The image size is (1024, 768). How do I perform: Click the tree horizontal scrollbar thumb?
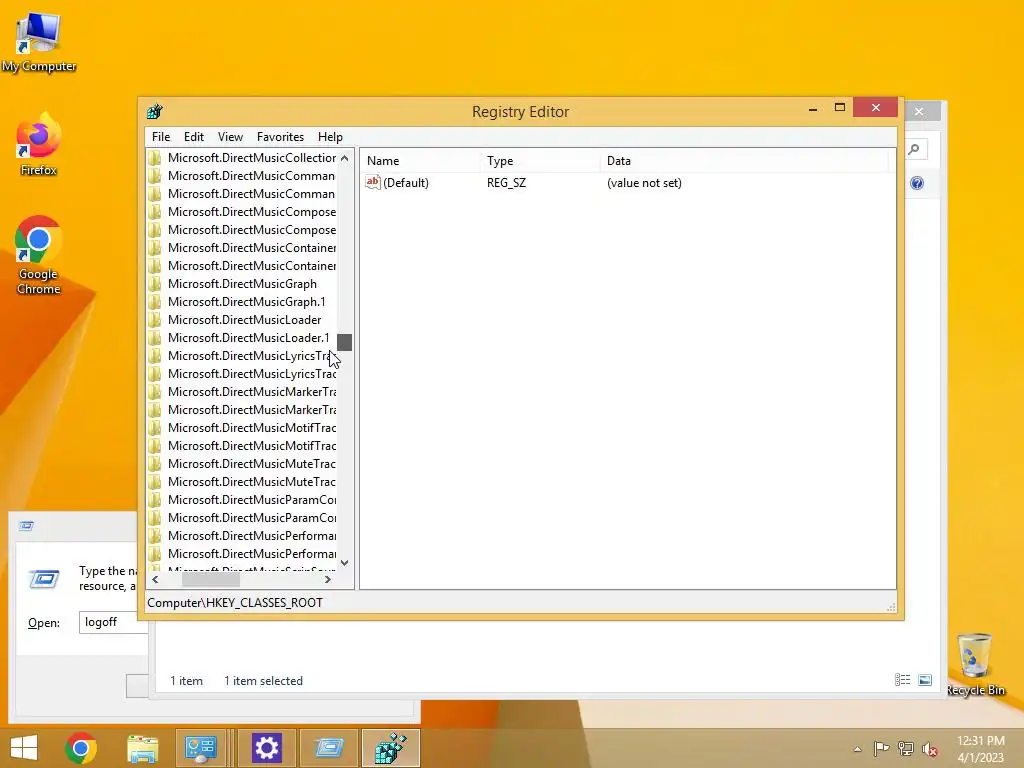(x=210, y=579)
